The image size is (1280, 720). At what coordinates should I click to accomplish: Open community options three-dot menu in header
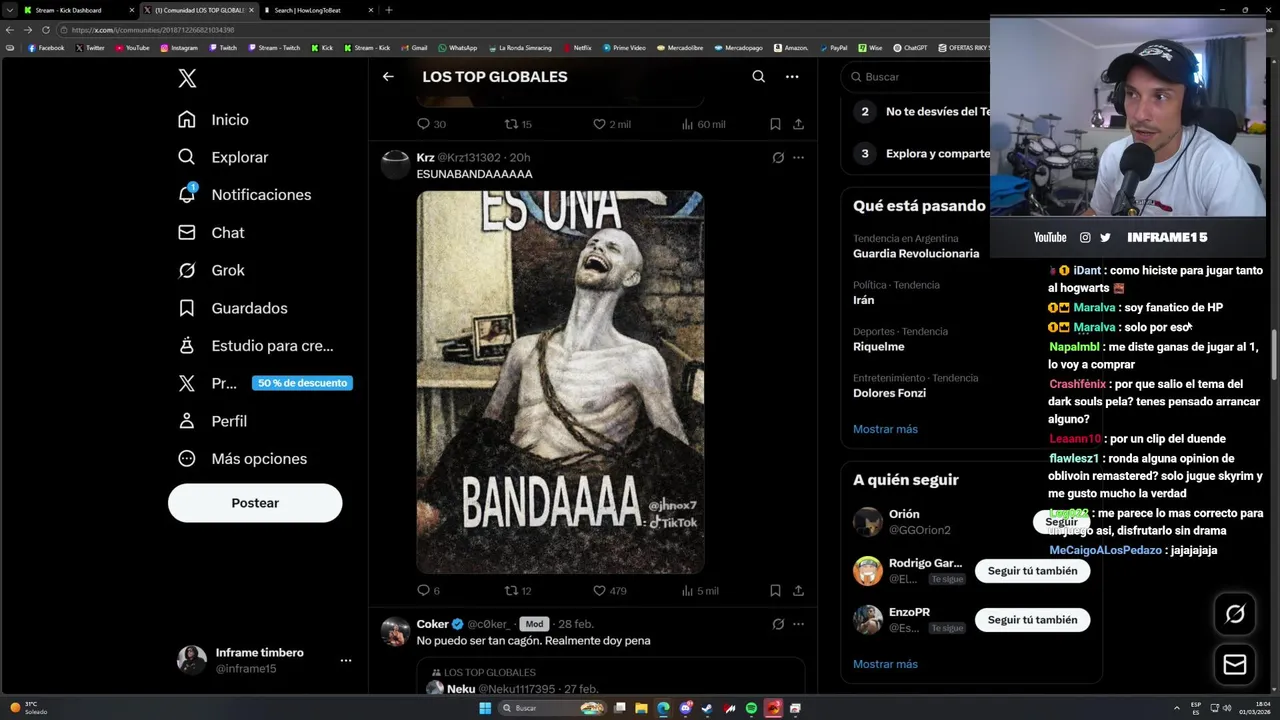(x=792, y=77)
